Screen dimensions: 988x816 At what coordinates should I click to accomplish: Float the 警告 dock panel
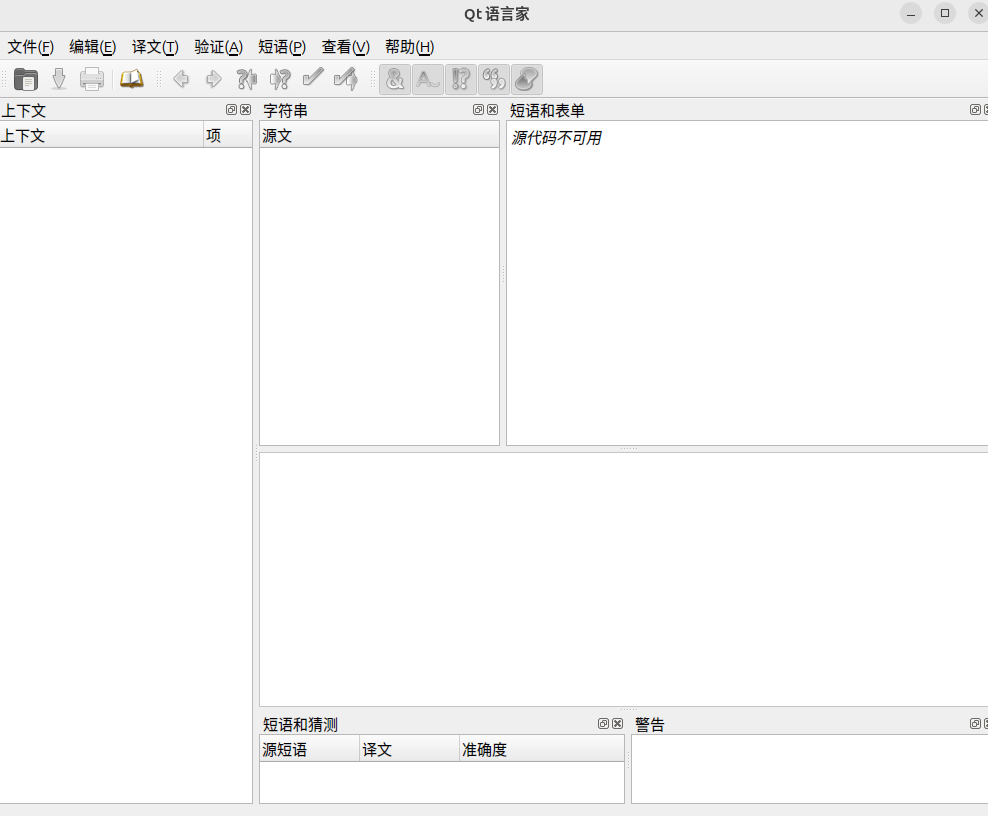point(975,723)
